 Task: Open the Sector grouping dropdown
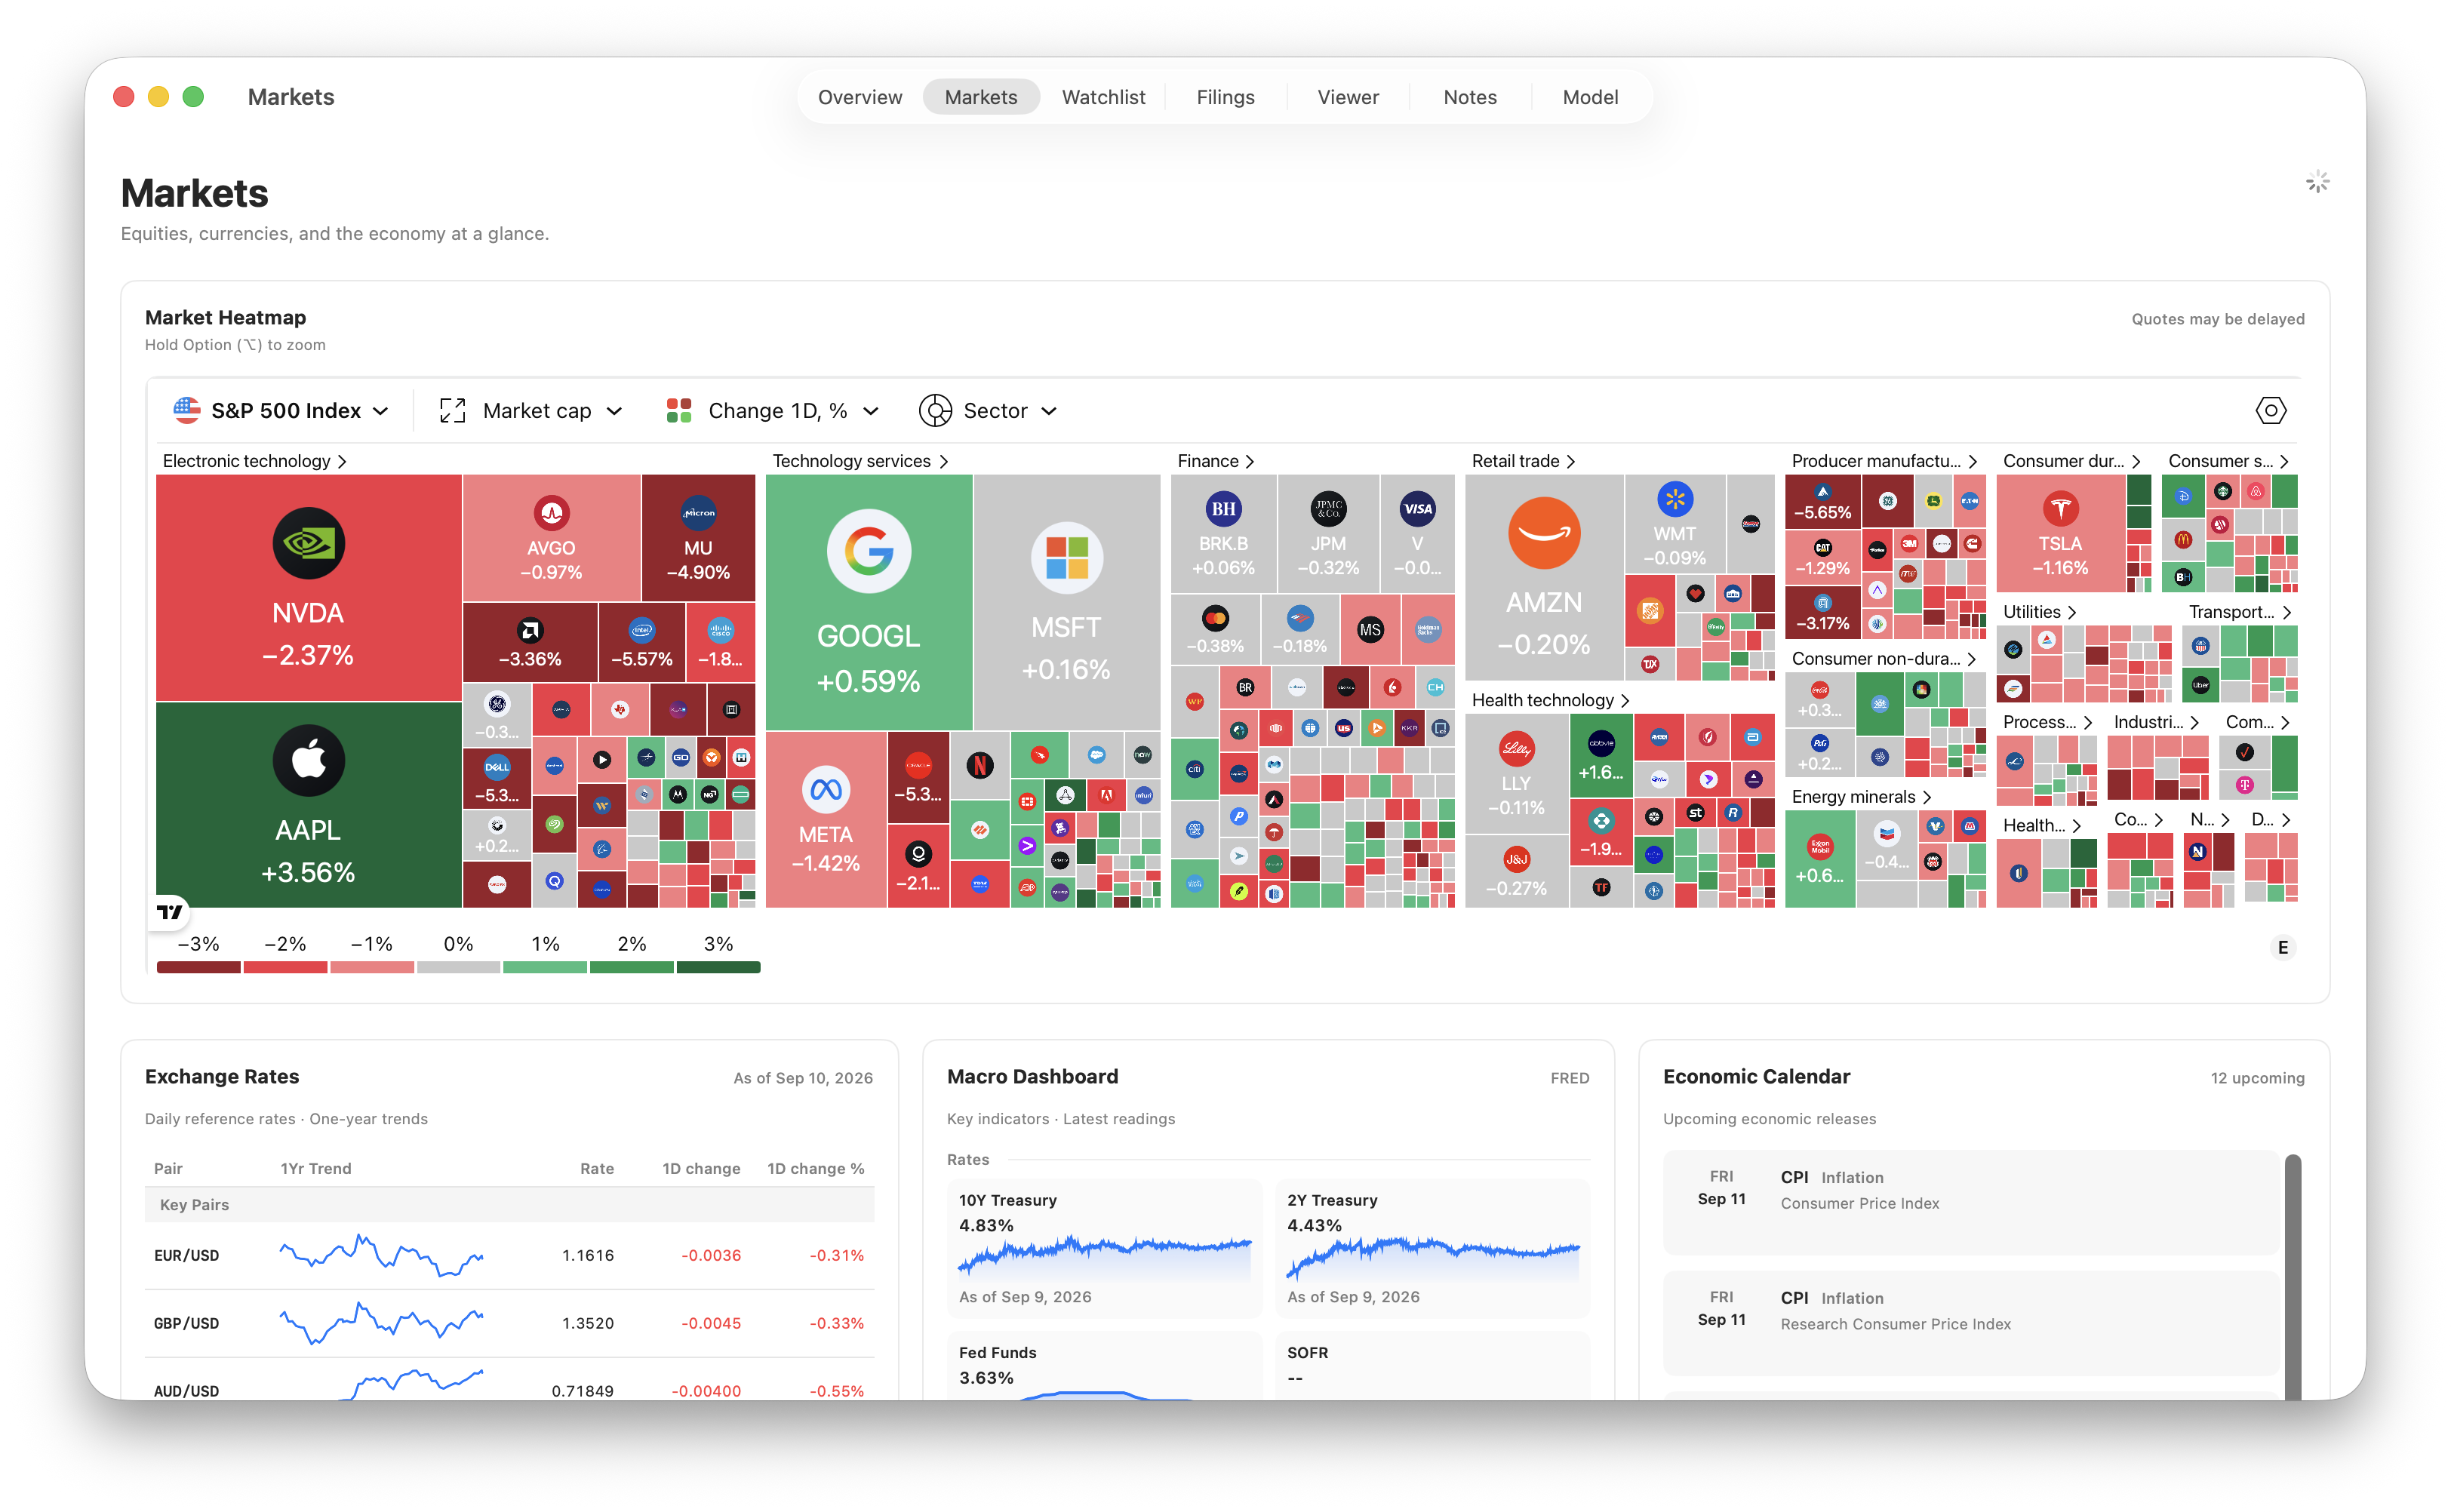[x=988, y=410]
